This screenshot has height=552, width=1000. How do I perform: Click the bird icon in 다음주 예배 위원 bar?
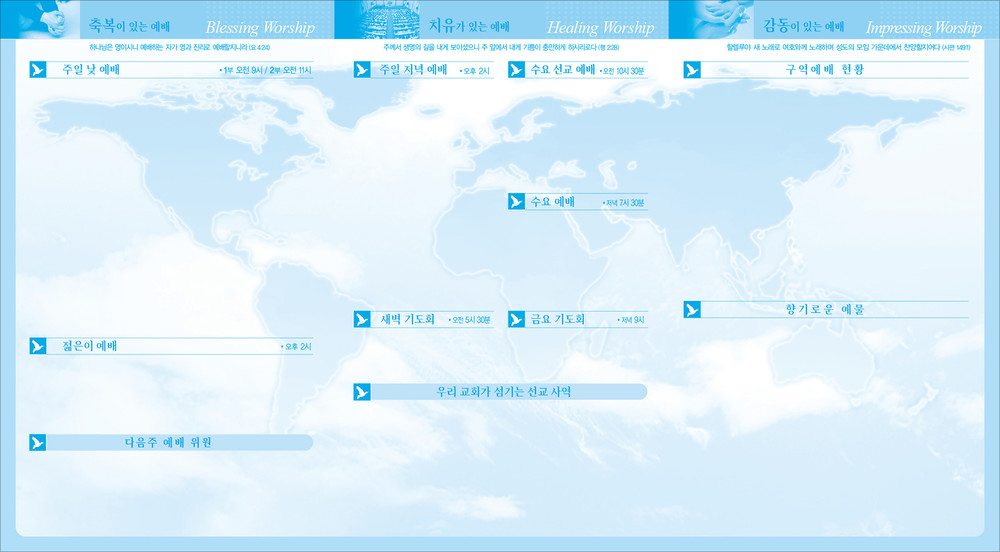tap(38, 442)
